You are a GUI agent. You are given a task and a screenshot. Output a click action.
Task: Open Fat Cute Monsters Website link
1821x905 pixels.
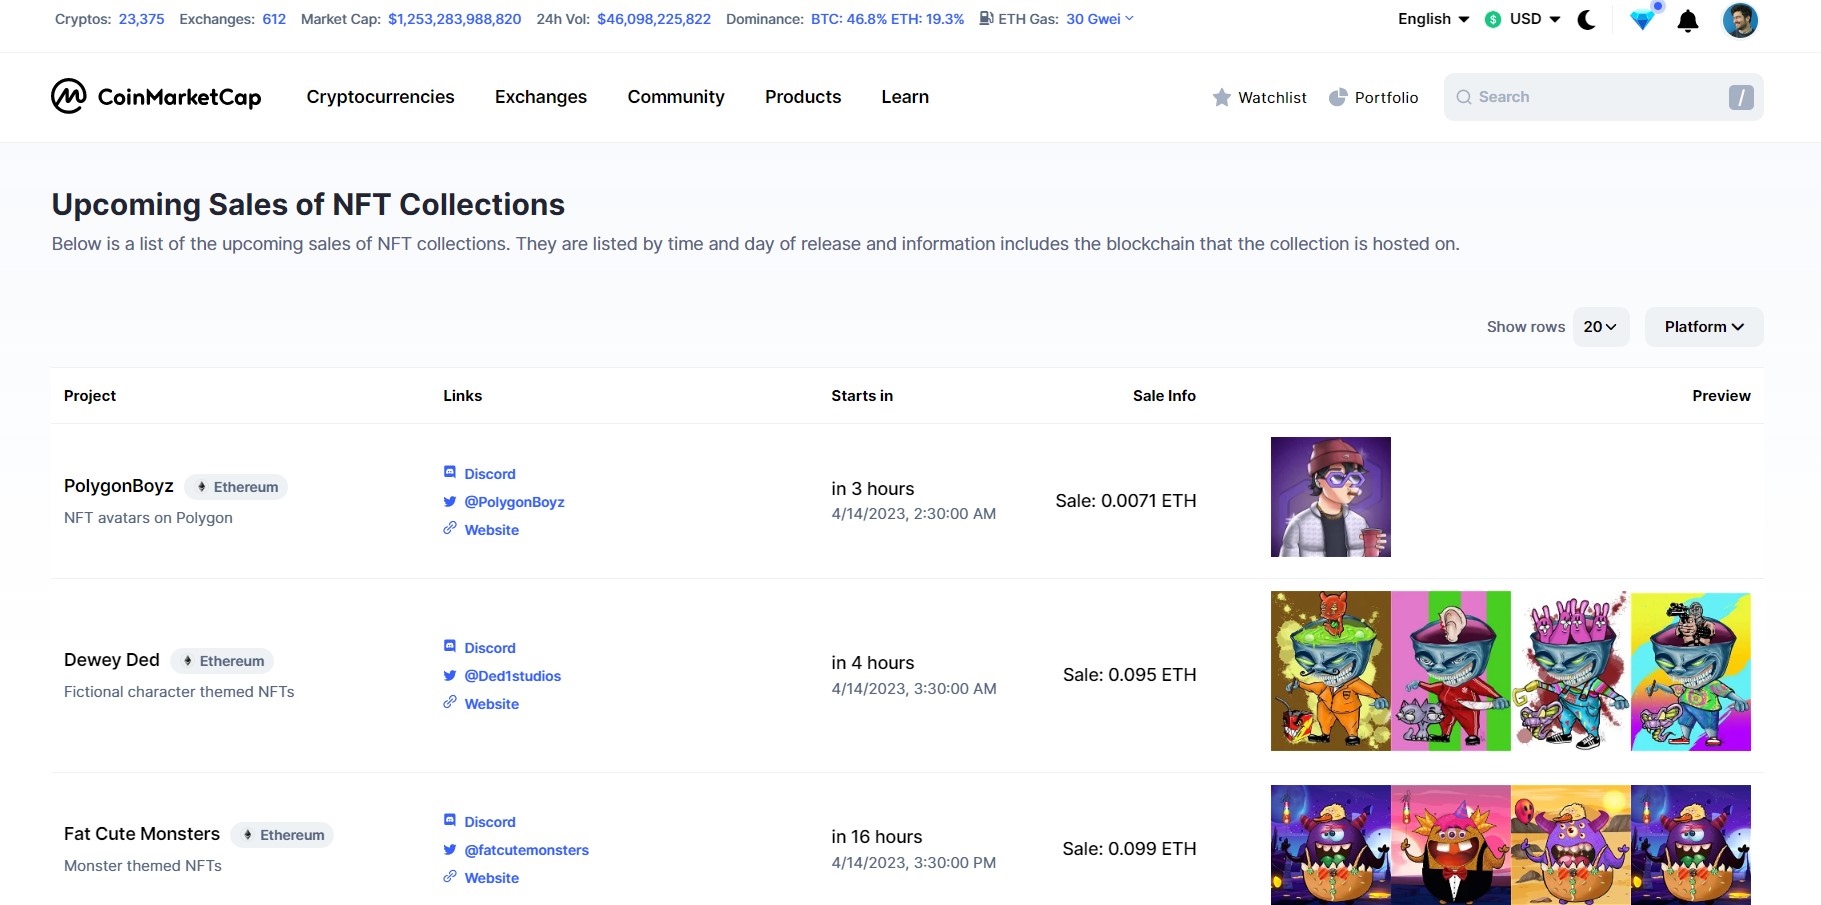click(x=491, y=878)
